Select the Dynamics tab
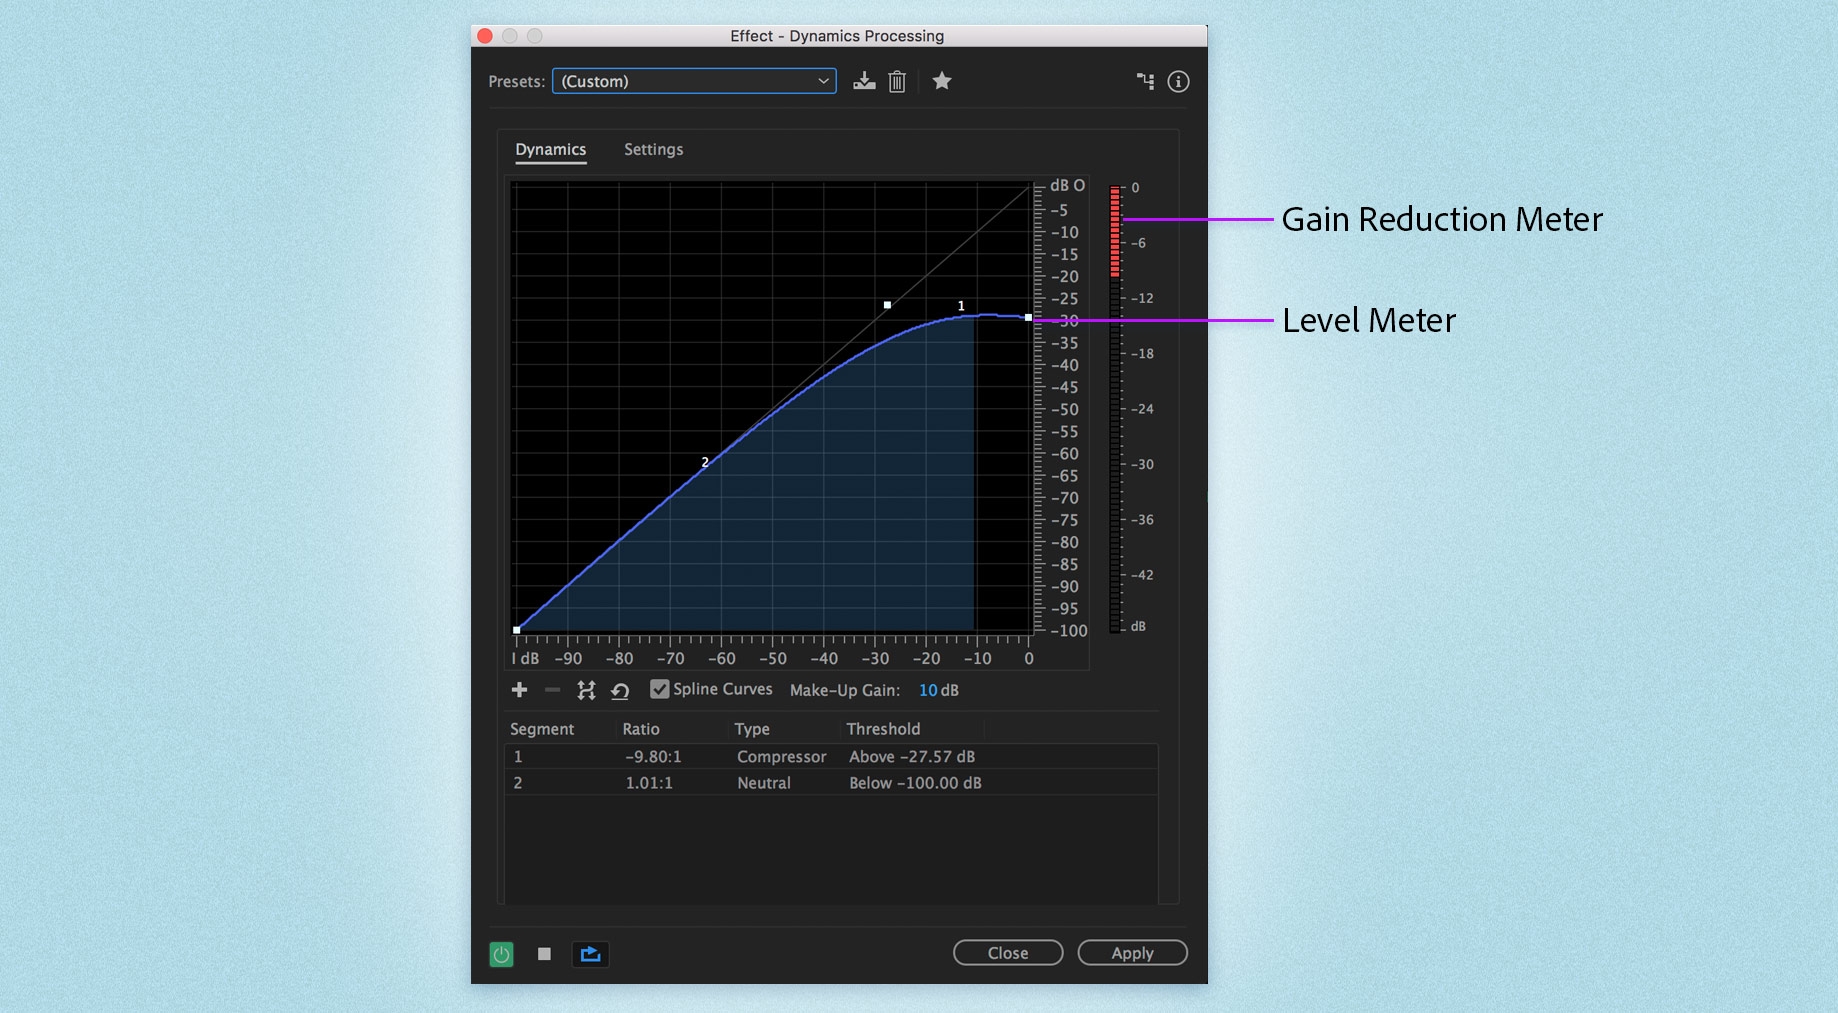 [x=550, y=149]
